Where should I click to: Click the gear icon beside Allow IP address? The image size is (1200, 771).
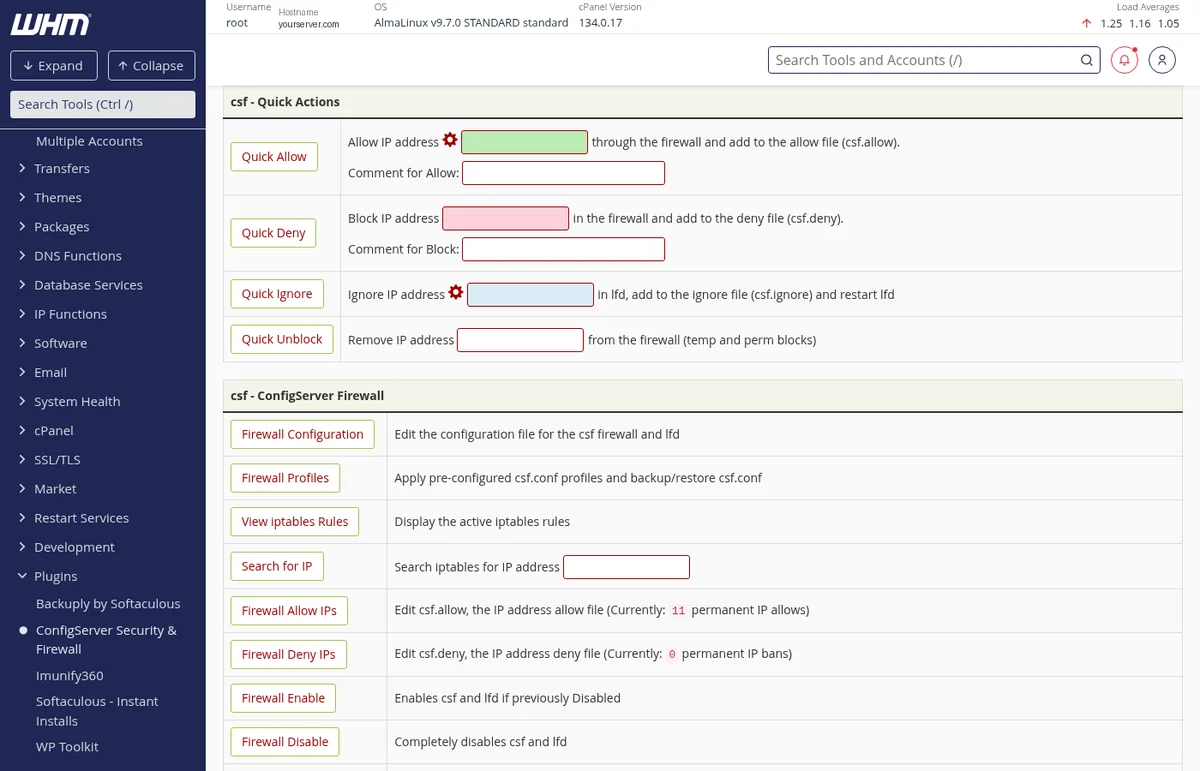[450, 140]
